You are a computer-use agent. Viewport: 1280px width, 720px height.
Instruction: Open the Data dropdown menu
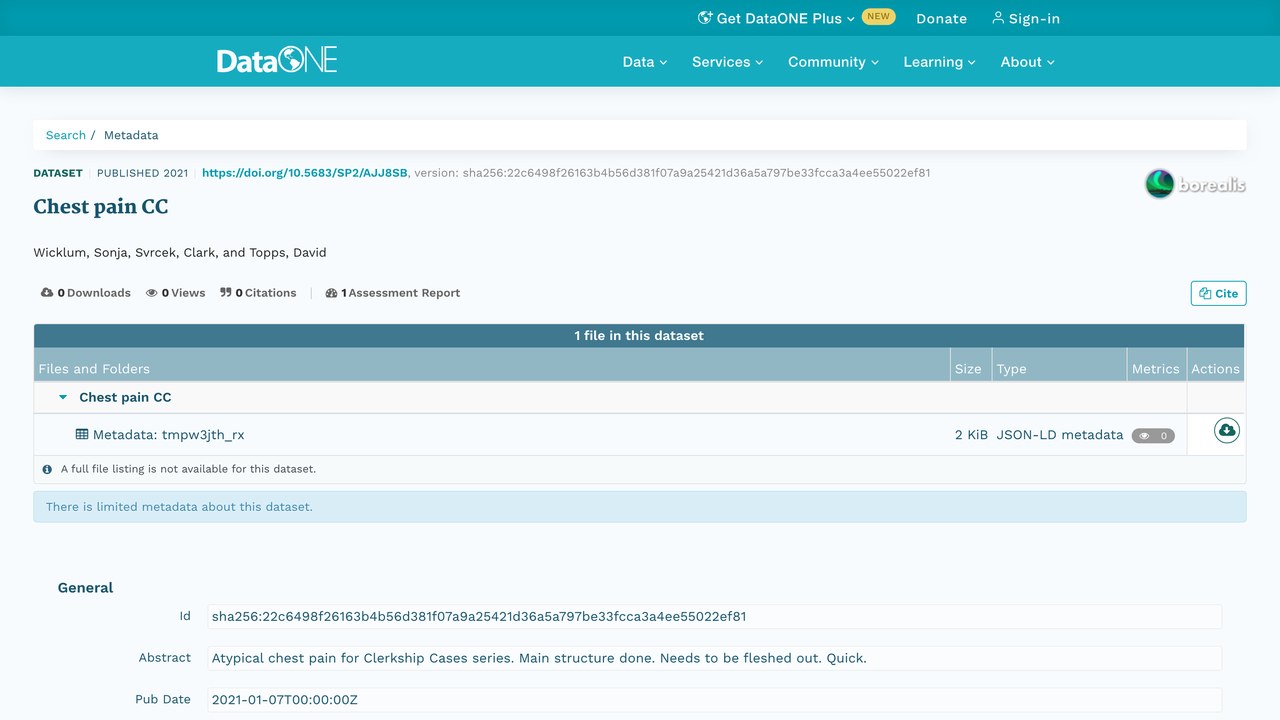click(645, 62)
